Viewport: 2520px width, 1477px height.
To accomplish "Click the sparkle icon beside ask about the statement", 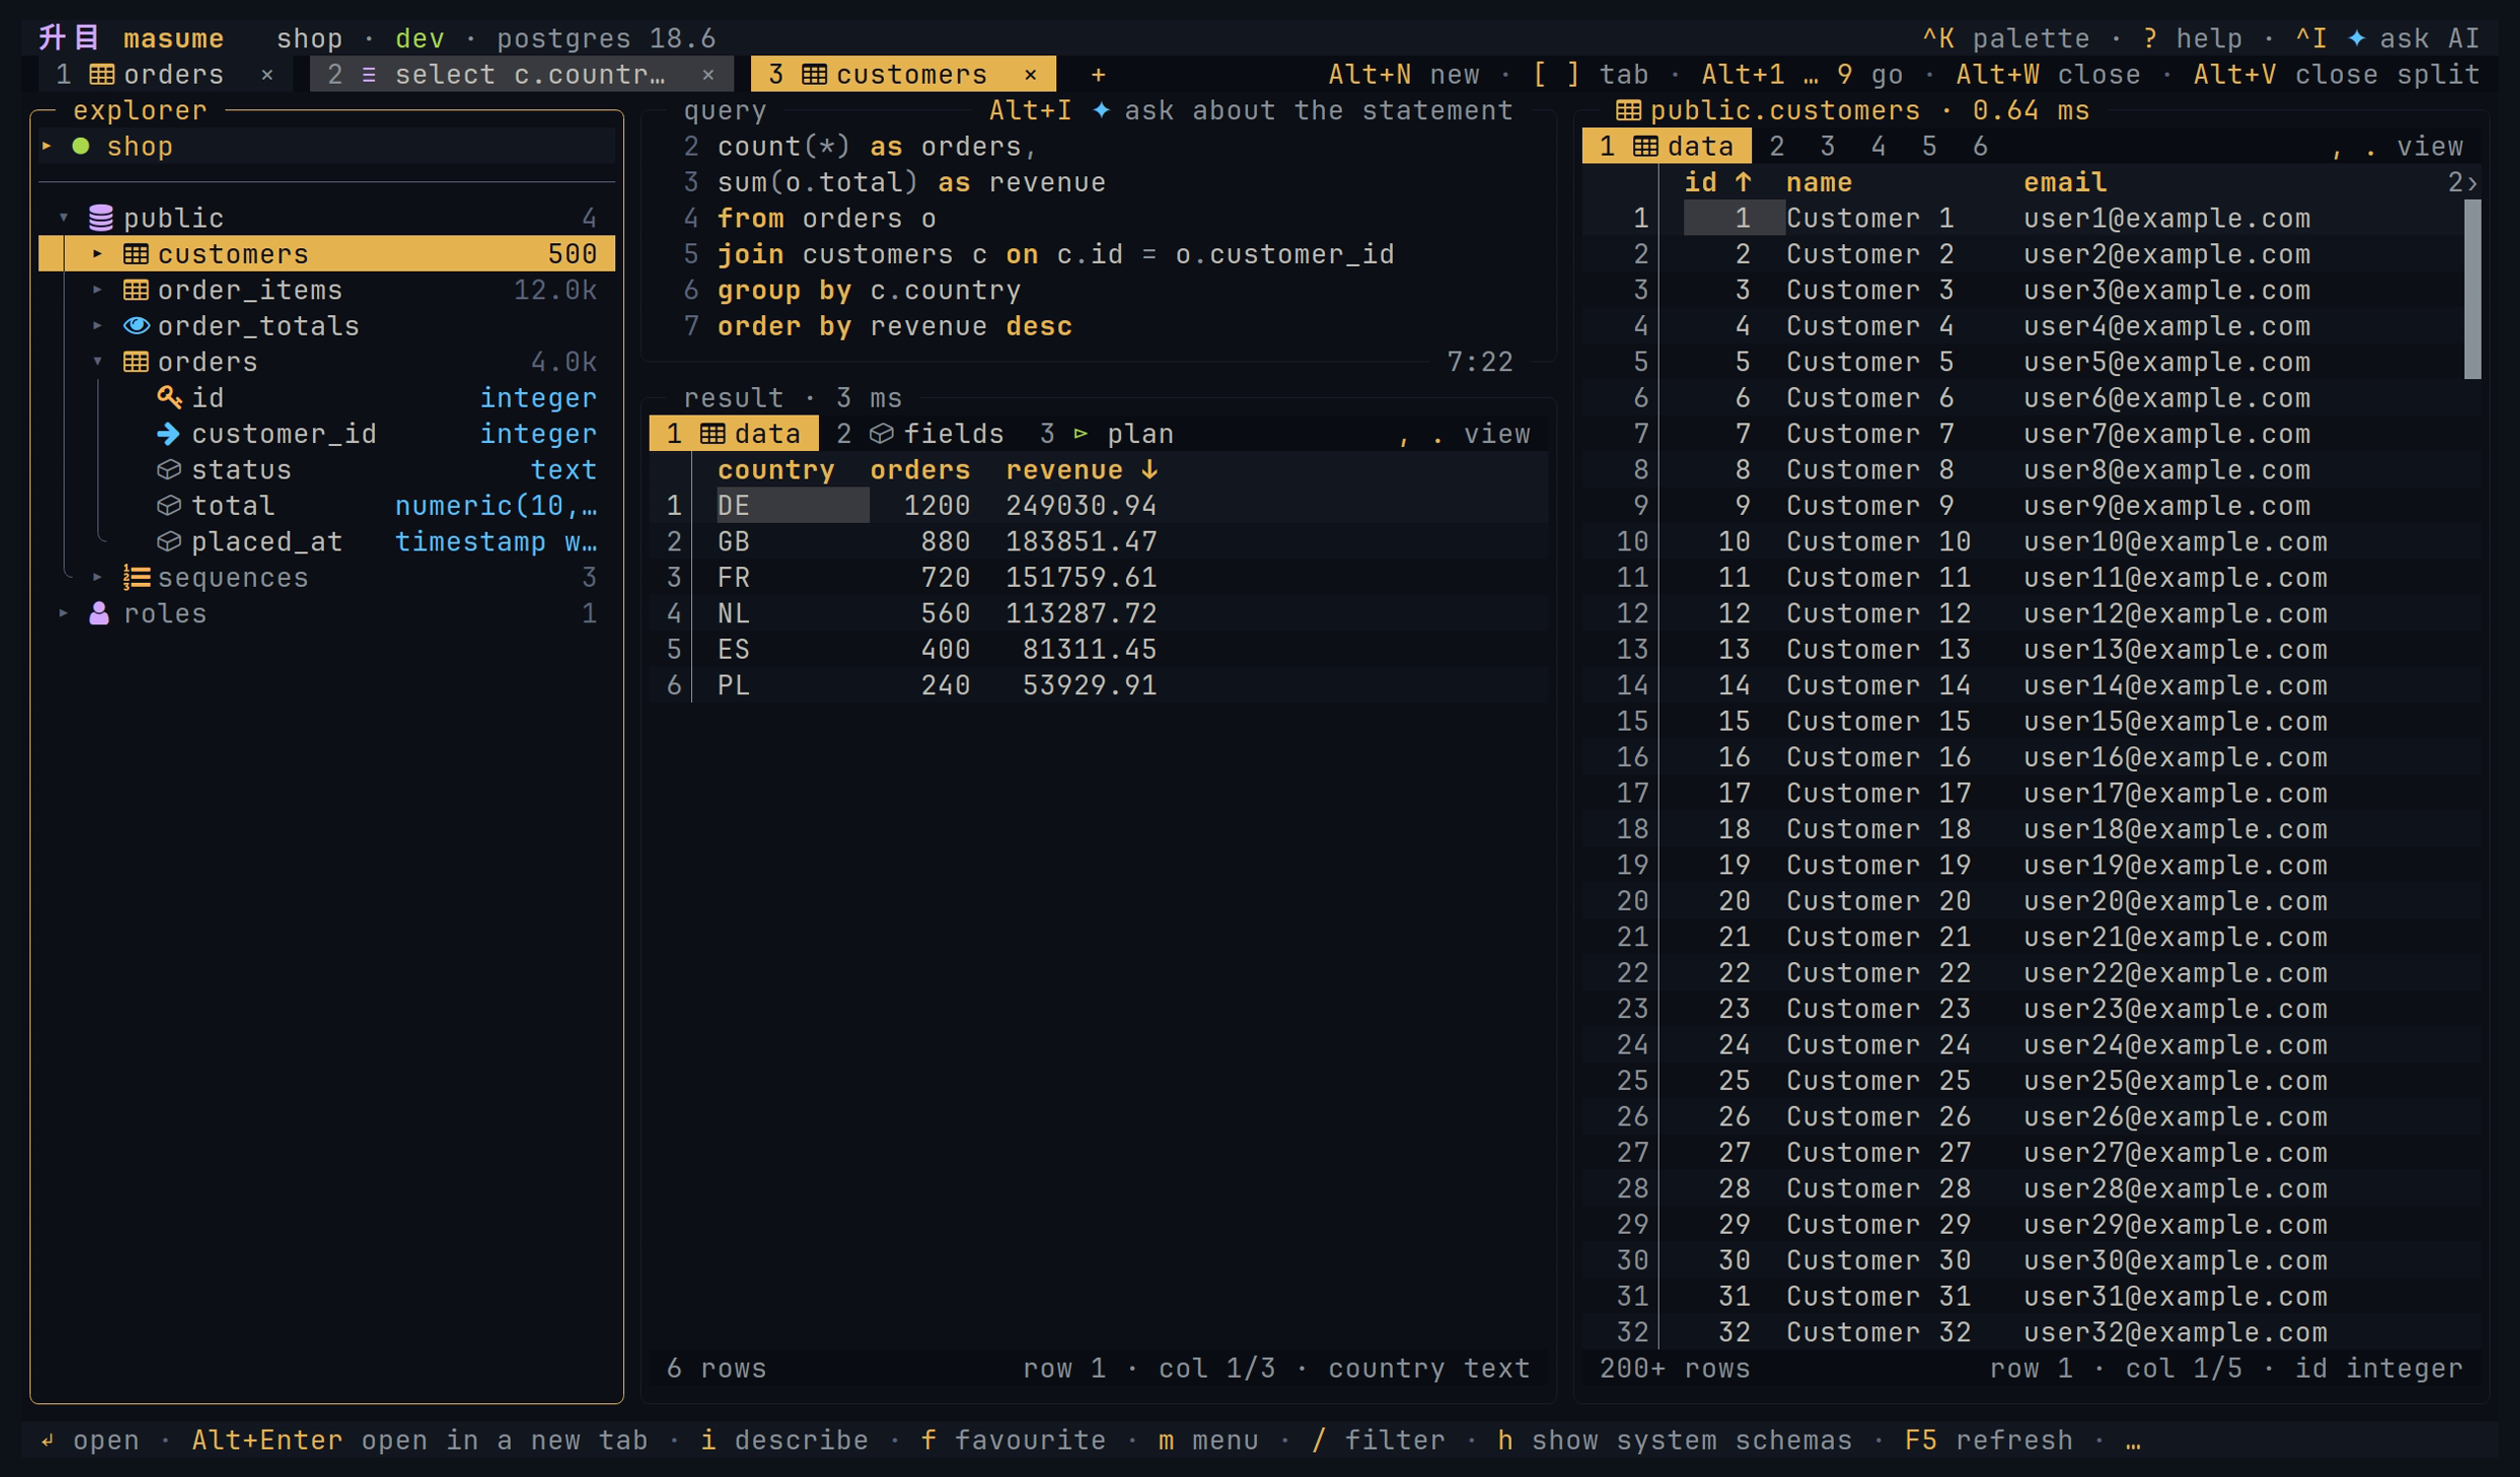I will pos(1101,110).
